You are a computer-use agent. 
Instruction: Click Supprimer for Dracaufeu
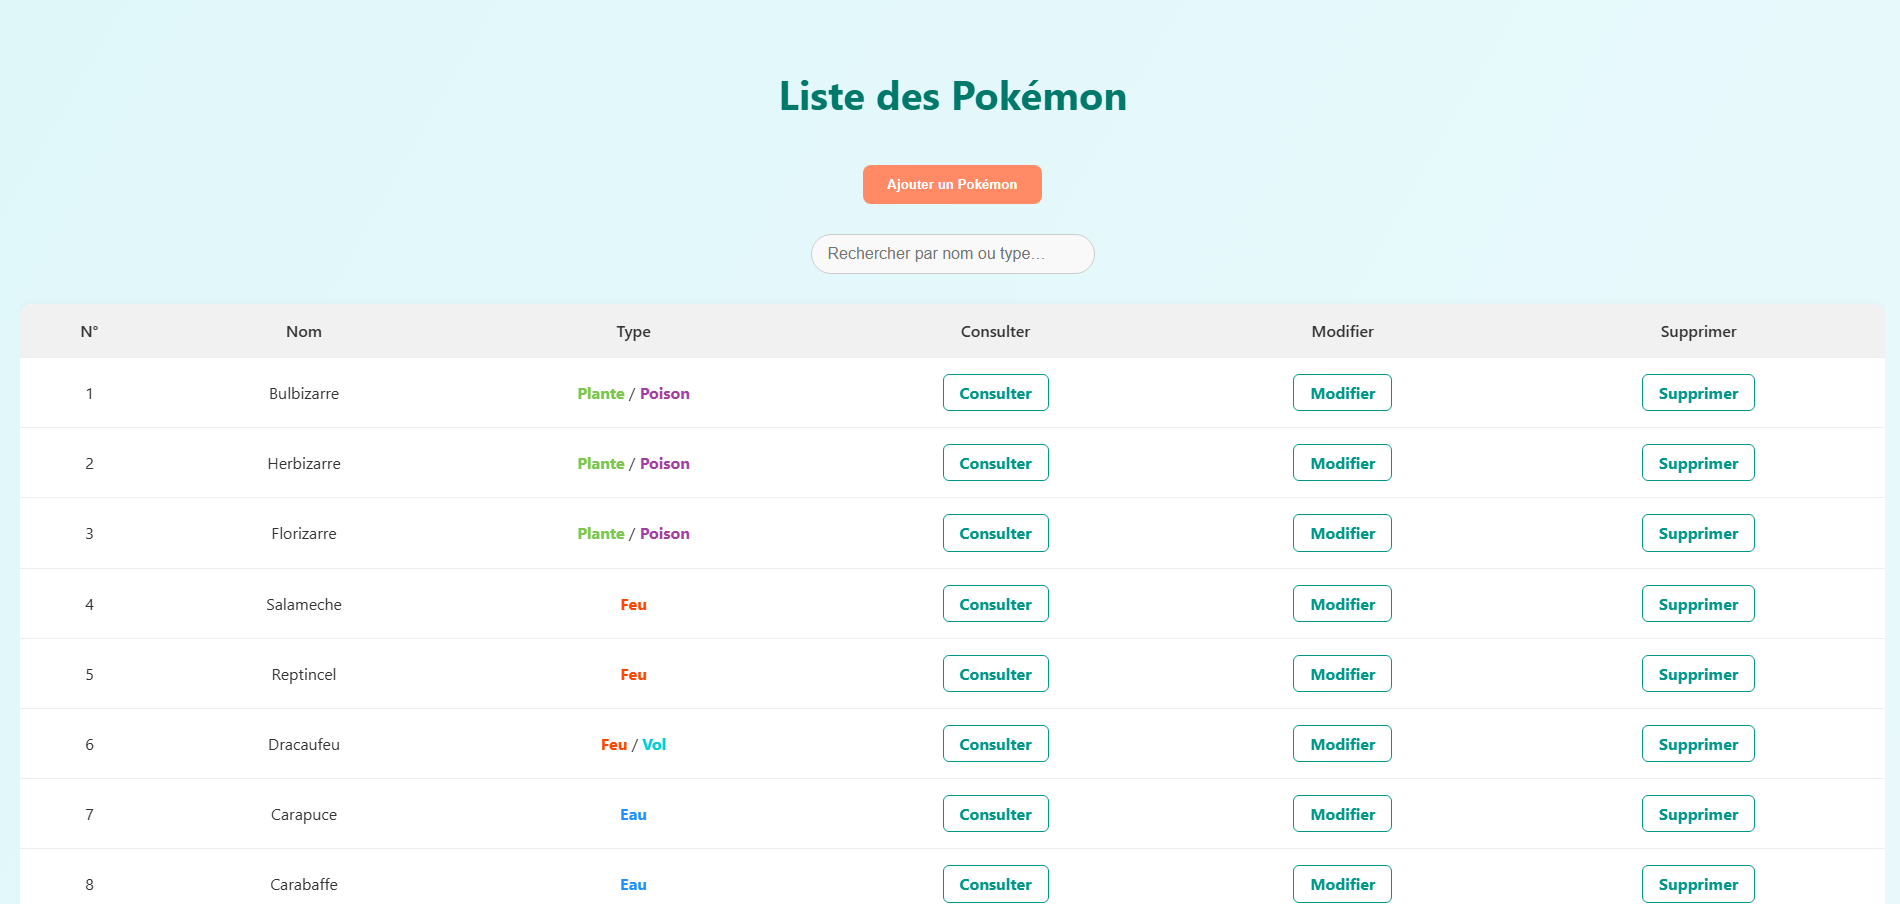click(x=1698, y=744)
